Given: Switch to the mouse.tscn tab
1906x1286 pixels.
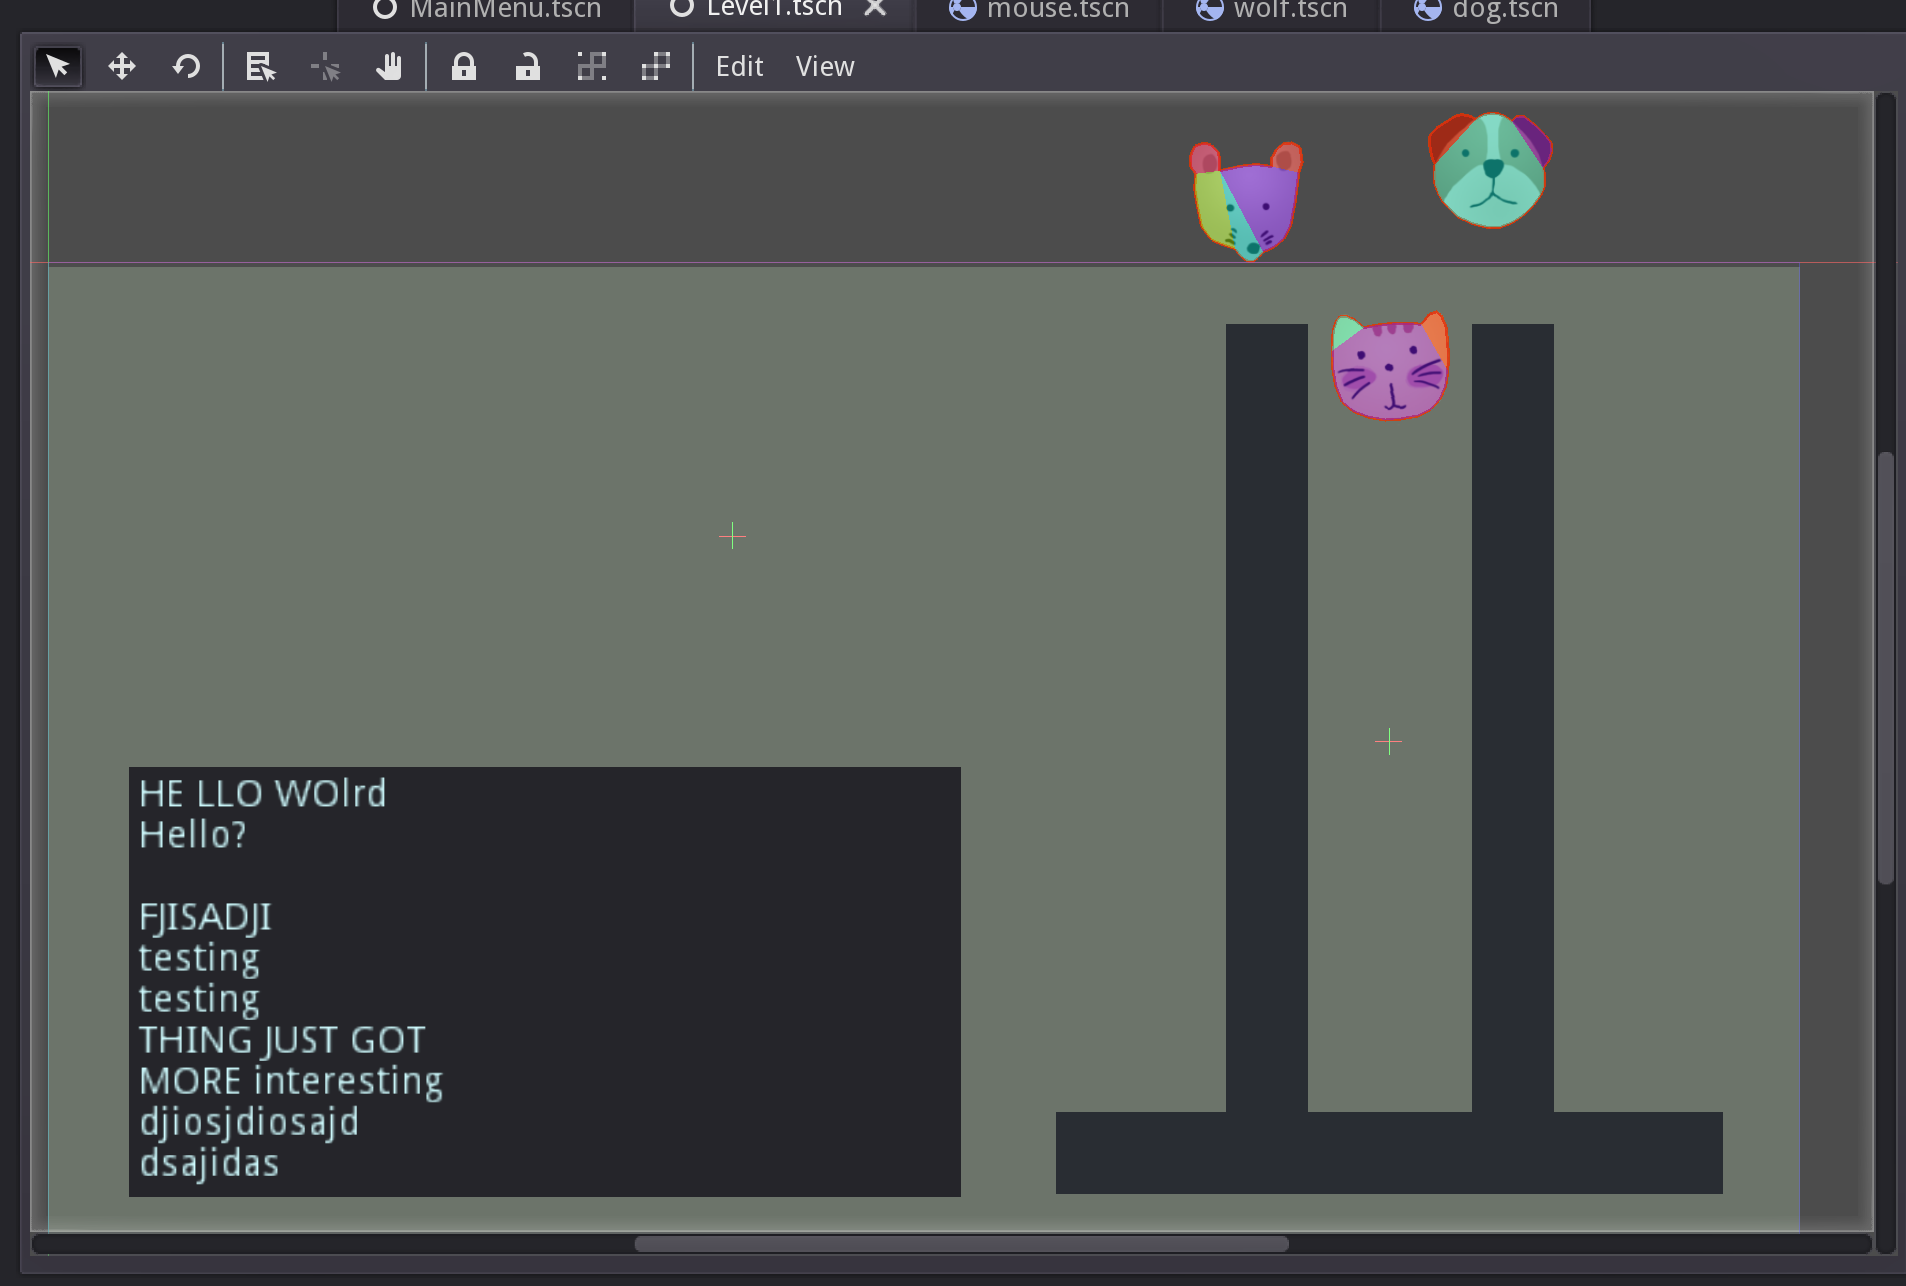Looking at the screenshot, I should (1039, 10).
